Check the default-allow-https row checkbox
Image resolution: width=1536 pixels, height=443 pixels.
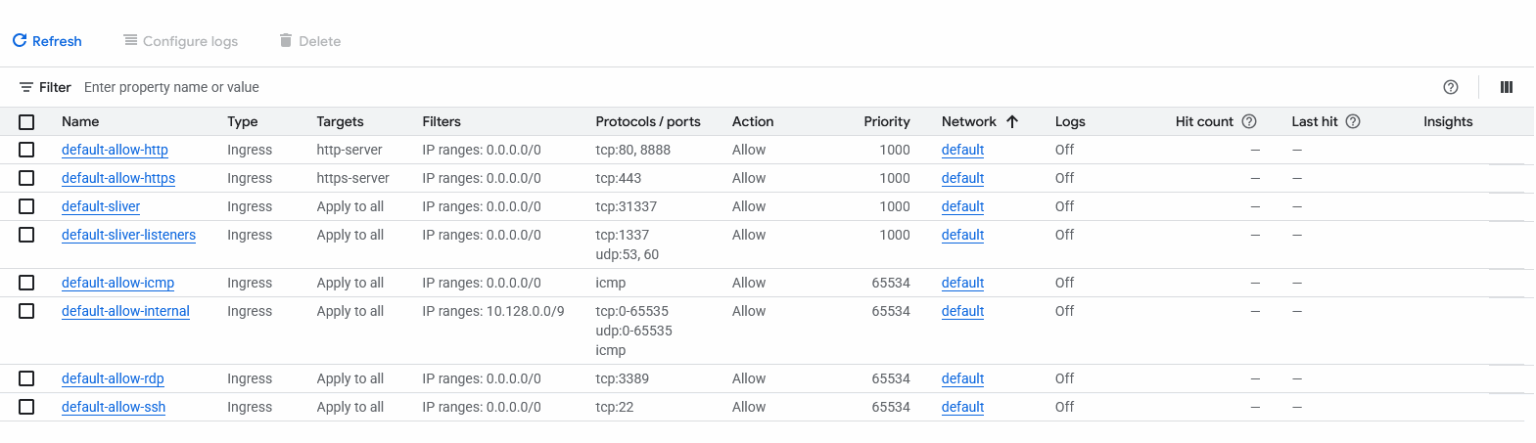[x=27, y=178]
